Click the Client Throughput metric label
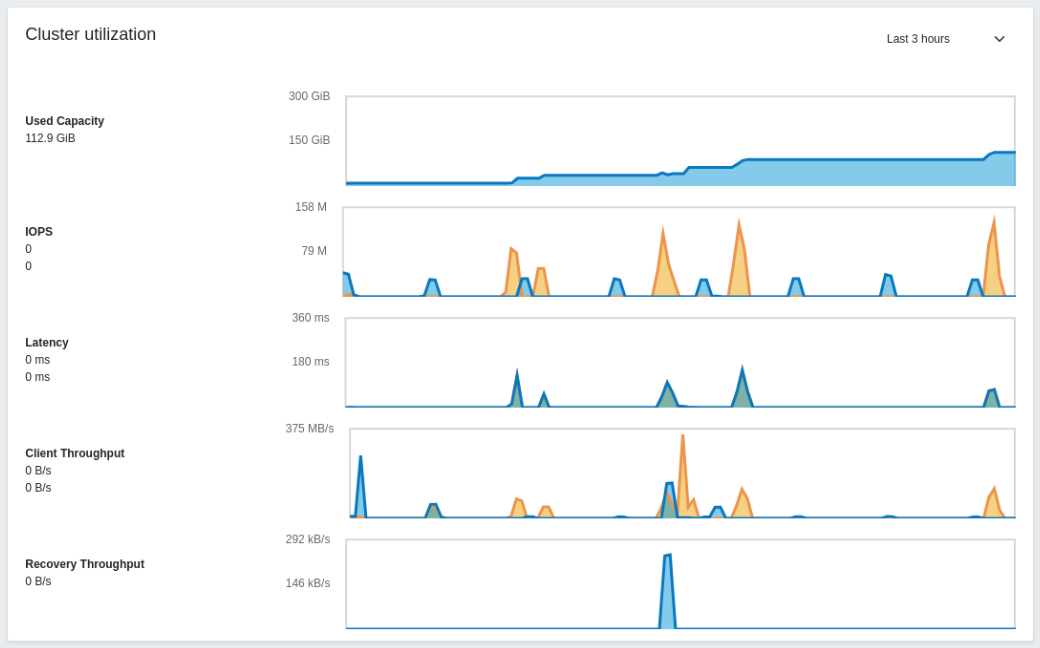The height and width of the screenshot is (648, 1040). pyautogui.click(x=74, y=453)
